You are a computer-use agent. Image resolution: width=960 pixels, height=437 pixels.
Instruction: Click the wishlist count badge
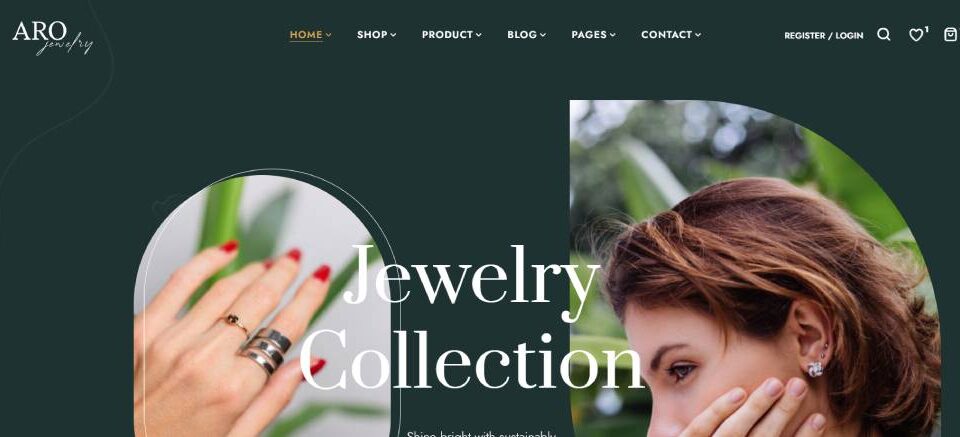click(x=926, y=29)
